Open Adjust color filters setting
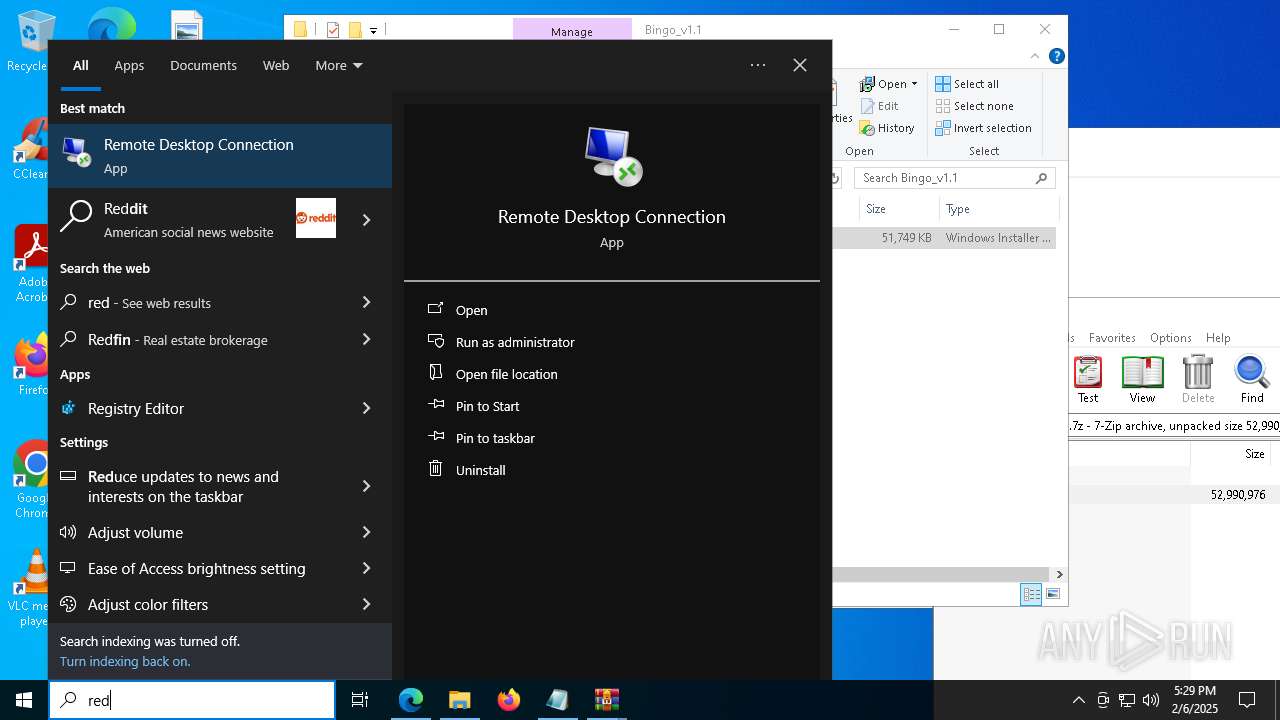Viewport: 1280px width, 720px height. (x=196, y=604)
